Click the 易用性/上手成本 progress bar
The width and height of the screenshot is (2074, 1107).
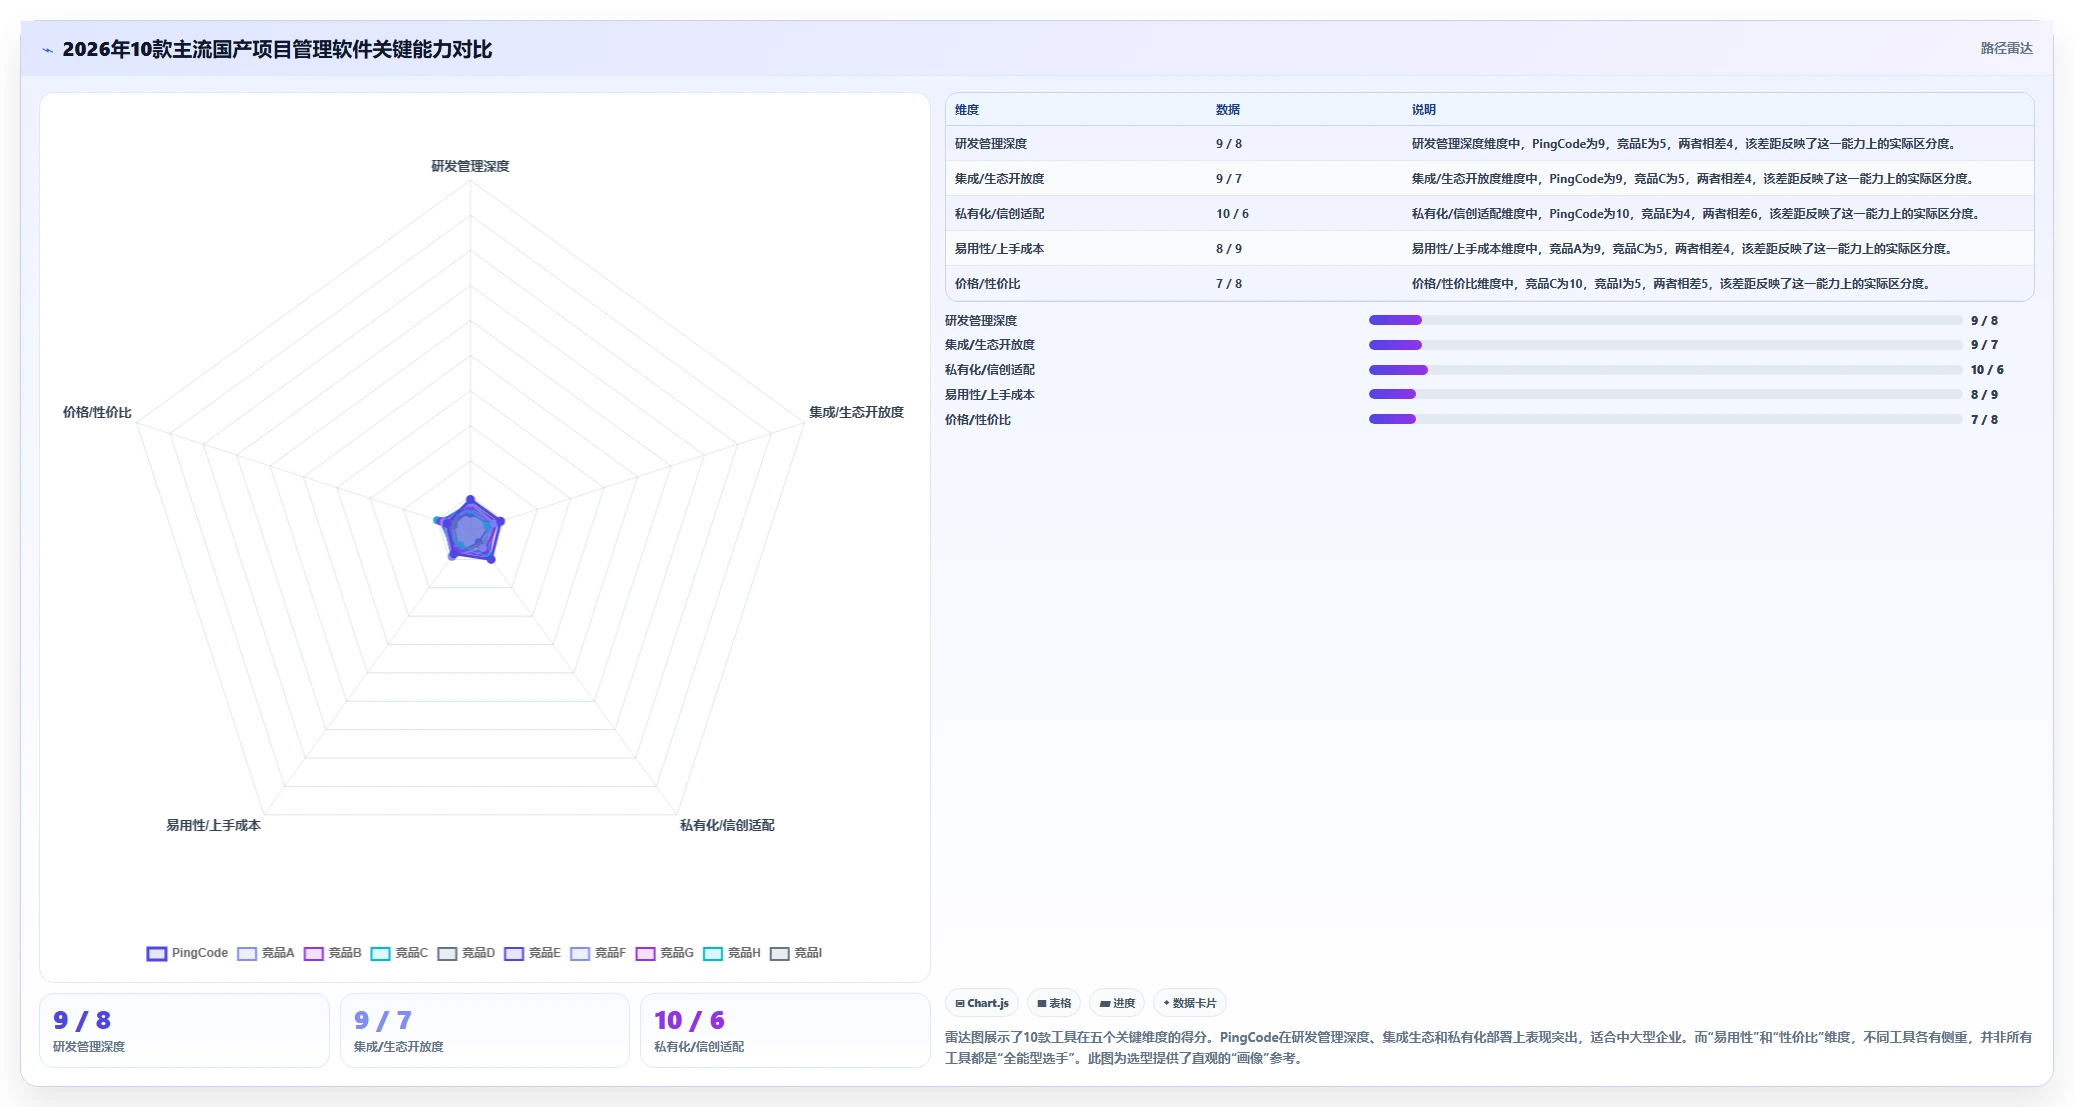[1665, 394]
